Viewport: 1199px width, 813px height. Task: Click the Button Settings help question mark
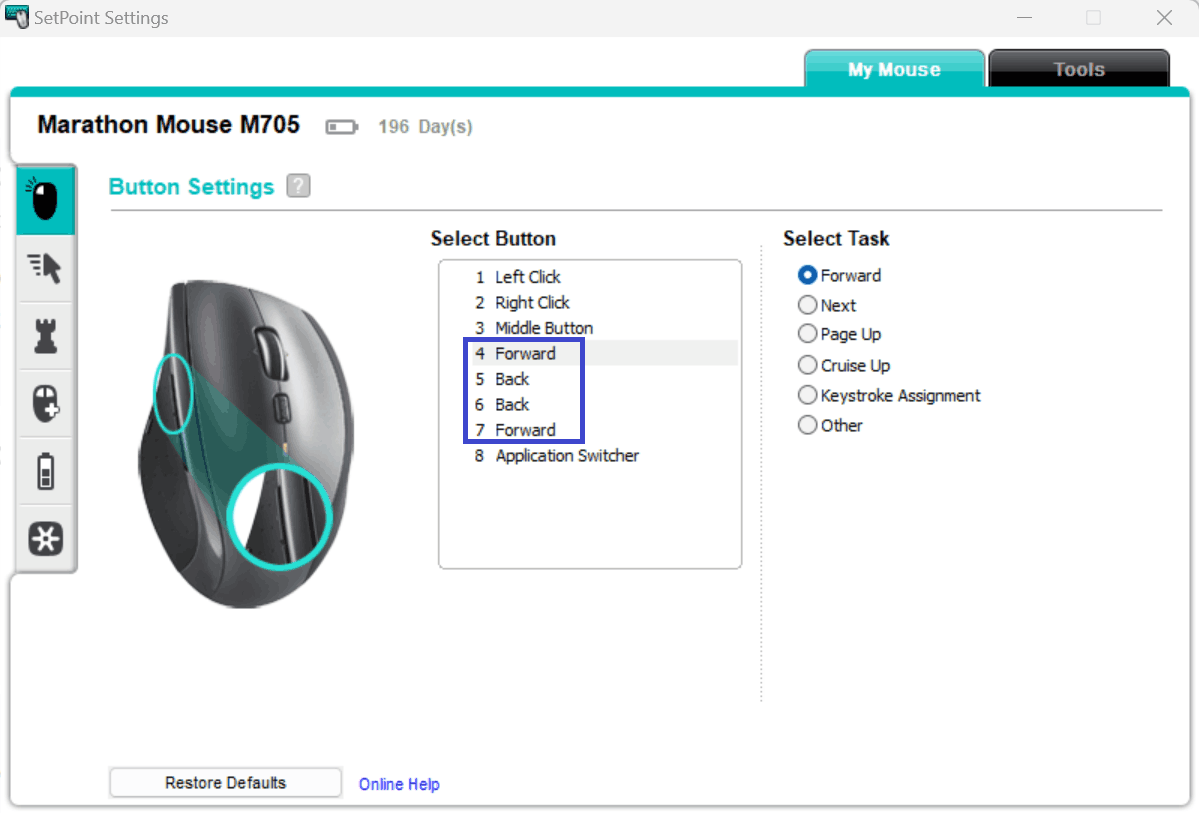[298, 186]
